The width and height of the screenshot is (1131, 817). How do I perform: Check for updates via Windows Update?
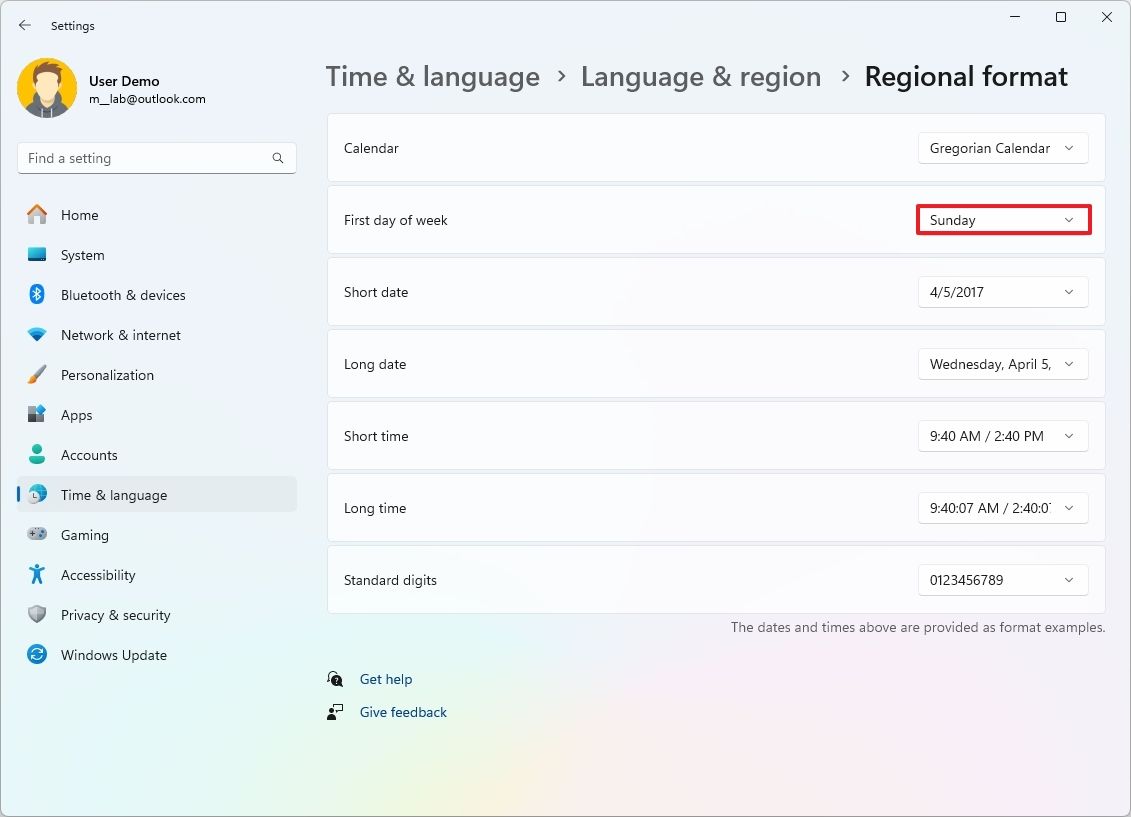pos(113,655)
